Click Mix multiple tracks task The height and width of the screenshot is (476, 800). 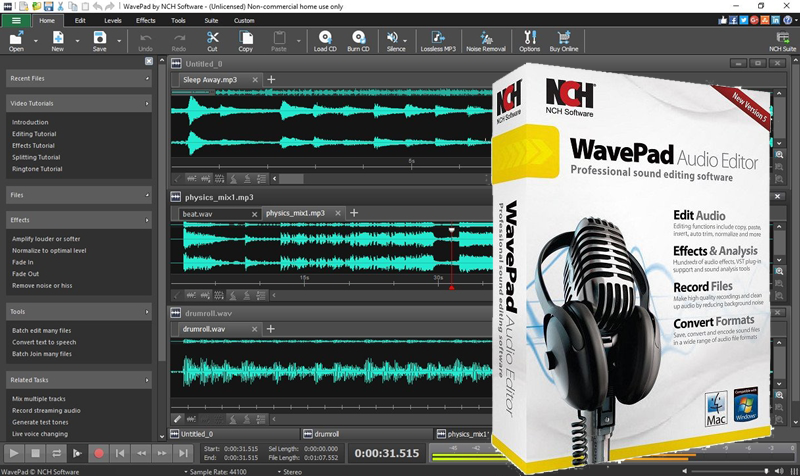tap(39, 399)
